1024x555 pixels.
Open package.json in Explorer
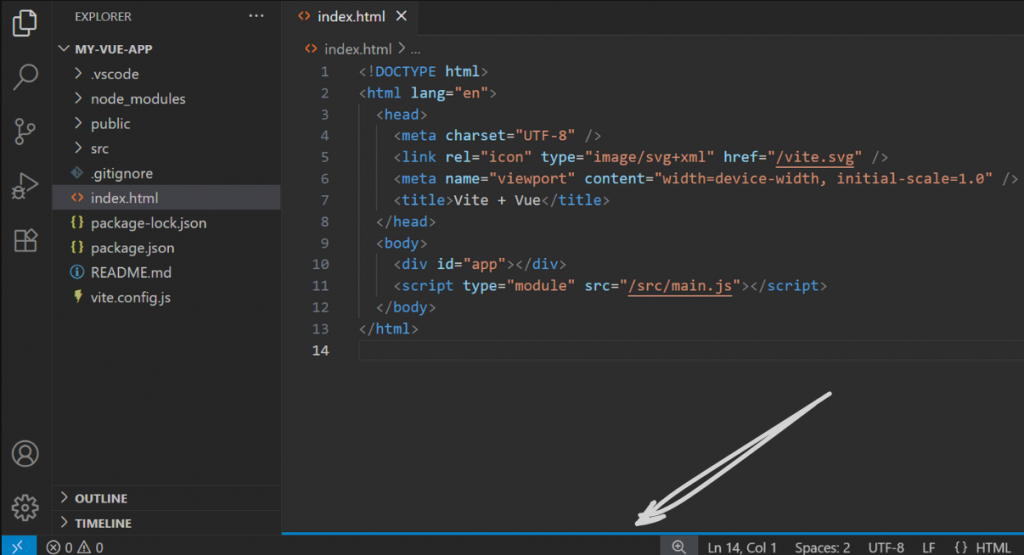[133, 248]
